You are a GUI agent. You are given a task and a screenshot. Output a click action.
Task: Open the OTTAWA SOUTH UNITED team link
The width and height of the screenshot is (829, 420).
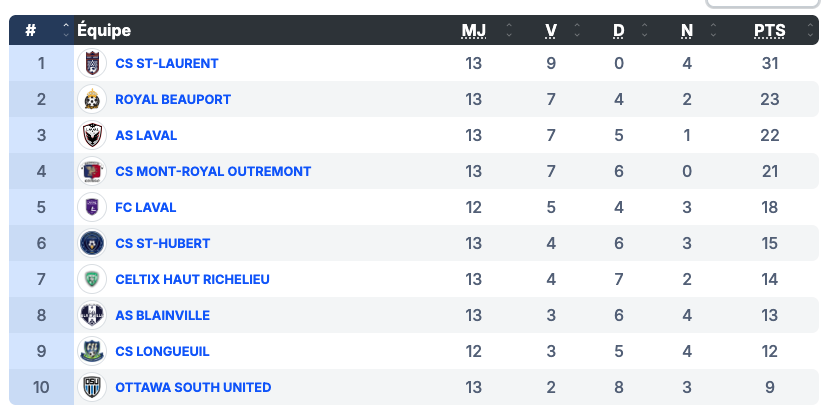(193, 387)
